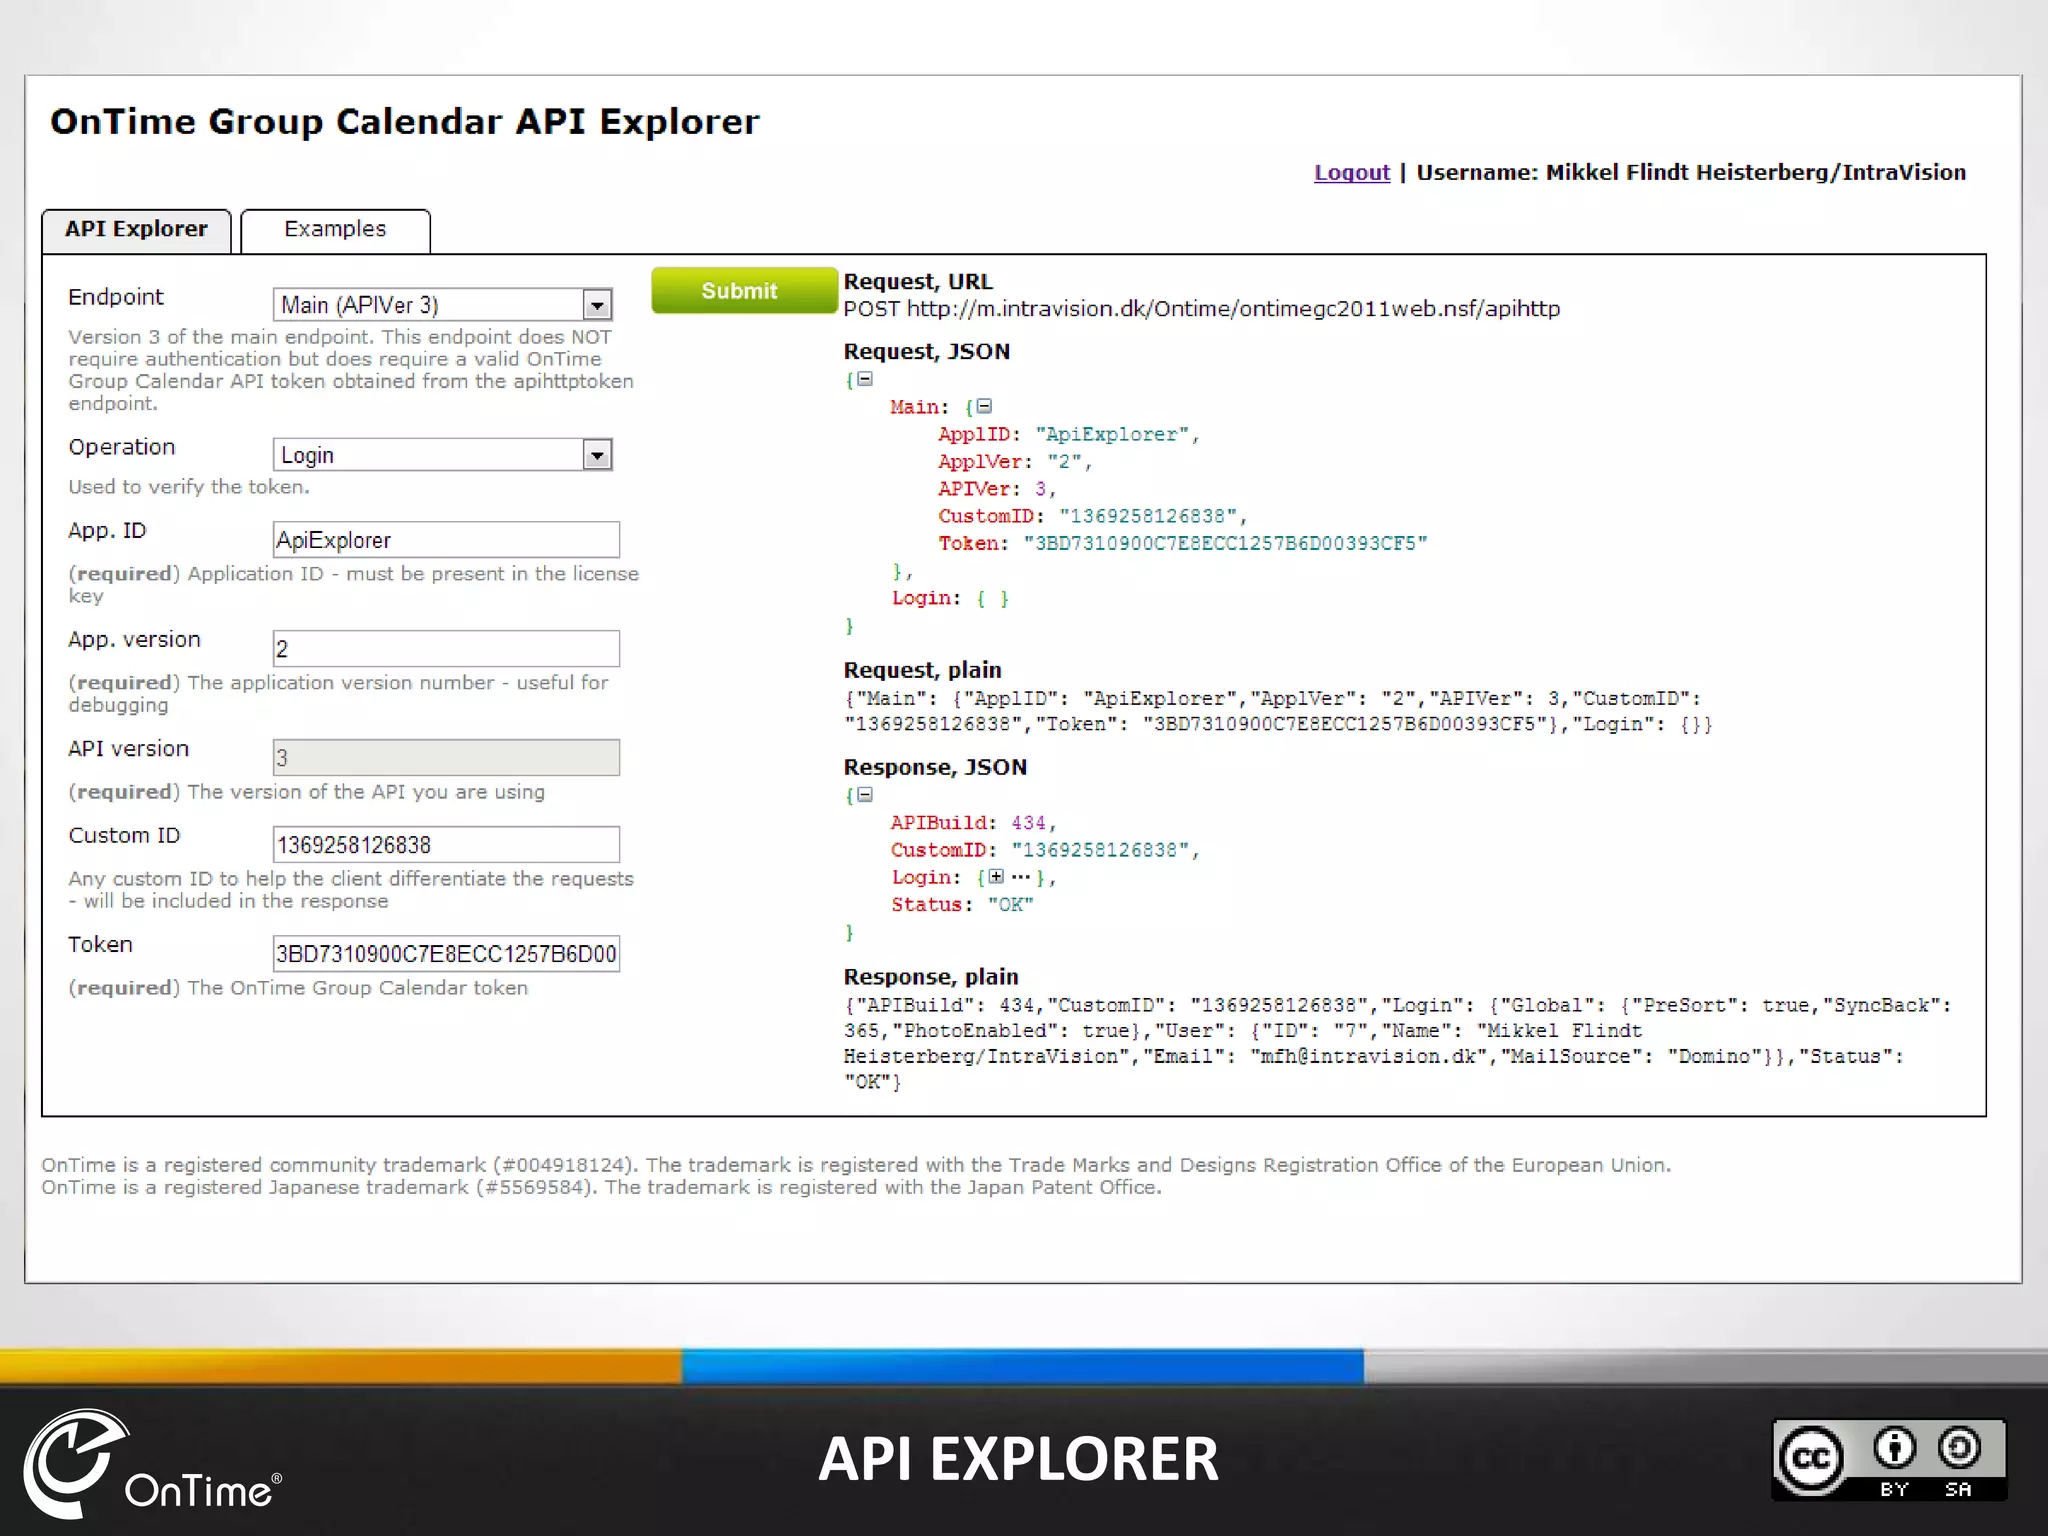Focus the App. version input field
Image resolution: width=2048 pixels, height=1536 pixels.
[446, 649]
